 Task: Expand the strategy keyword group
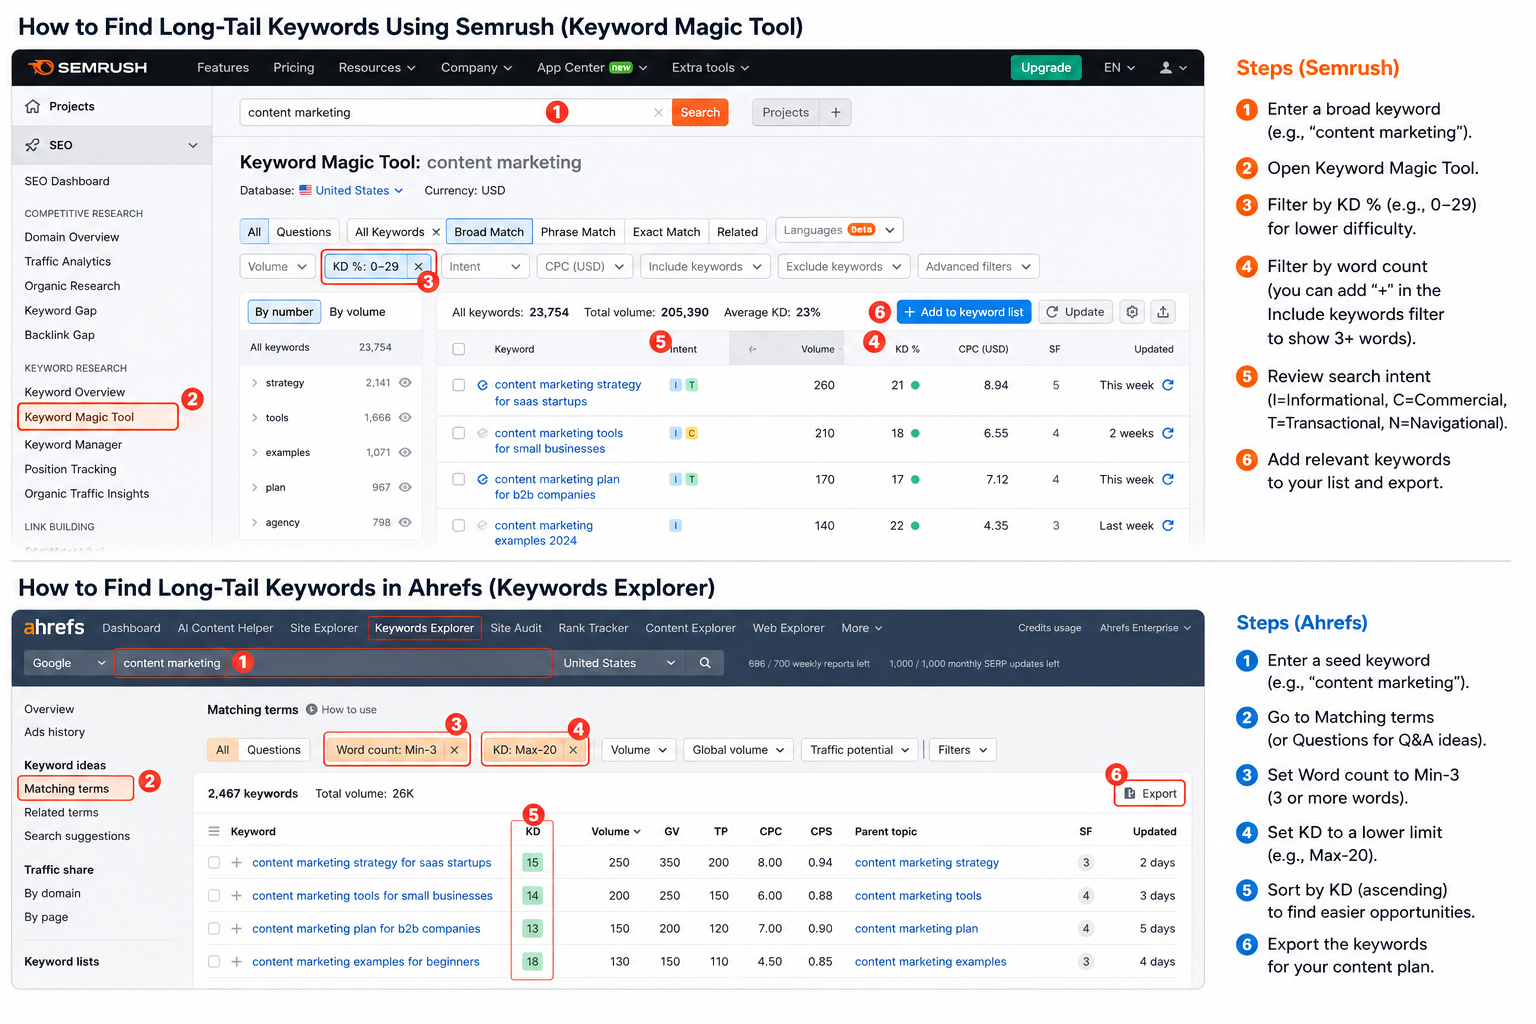tap(255, 383)
